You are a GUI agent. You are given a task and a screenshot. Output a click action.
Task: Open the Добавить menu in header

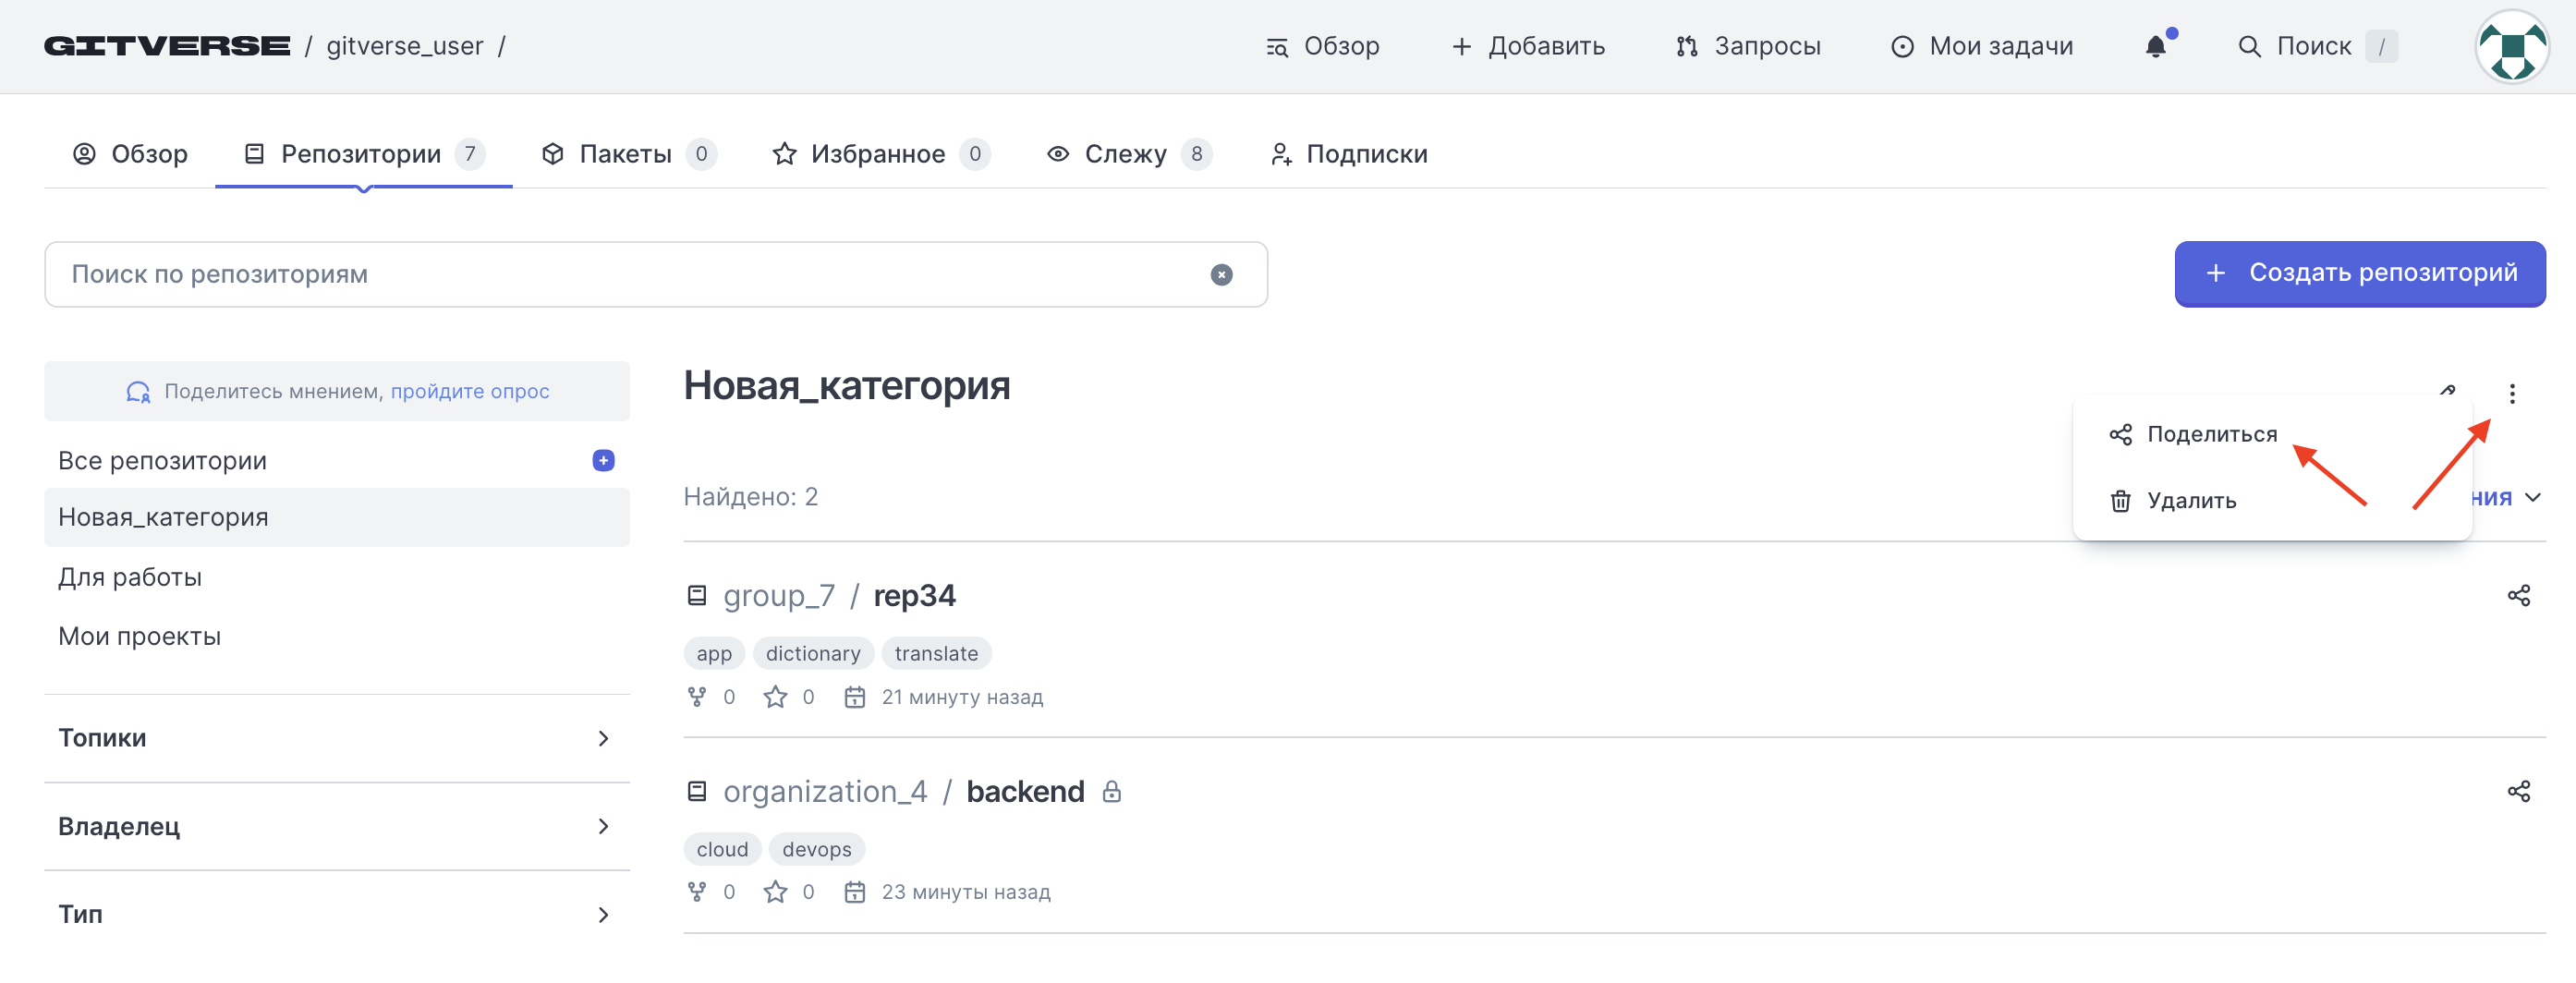point(1528,46)
